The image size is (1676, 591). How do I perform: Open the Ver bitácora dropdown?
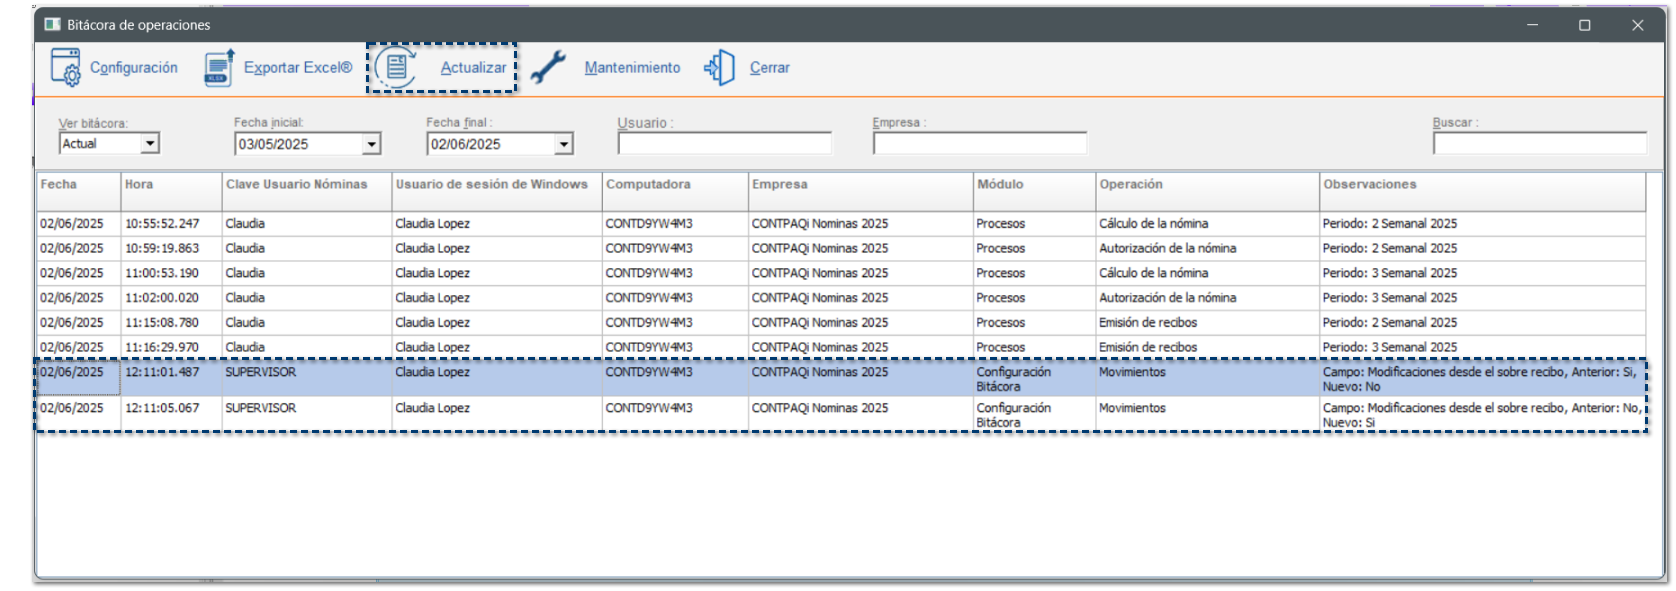pos(150,144)
